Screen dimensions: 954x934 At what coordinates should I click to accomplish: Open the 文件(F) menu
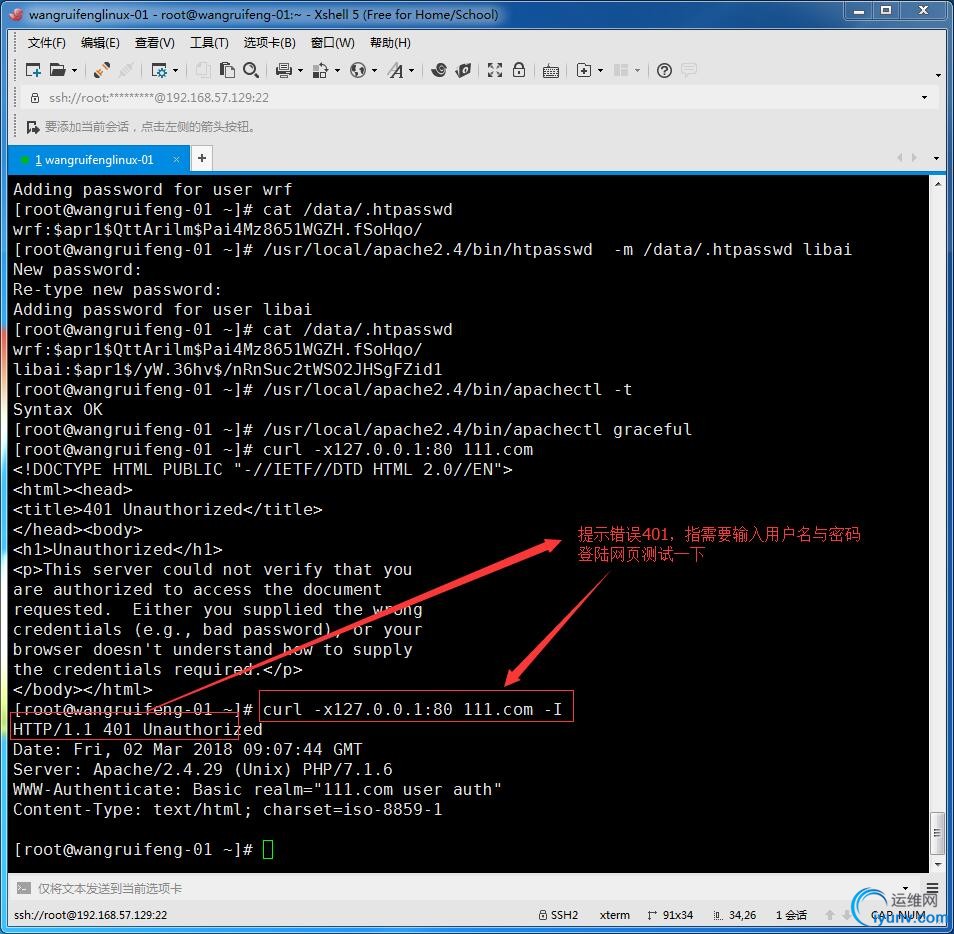pos(46,43)
